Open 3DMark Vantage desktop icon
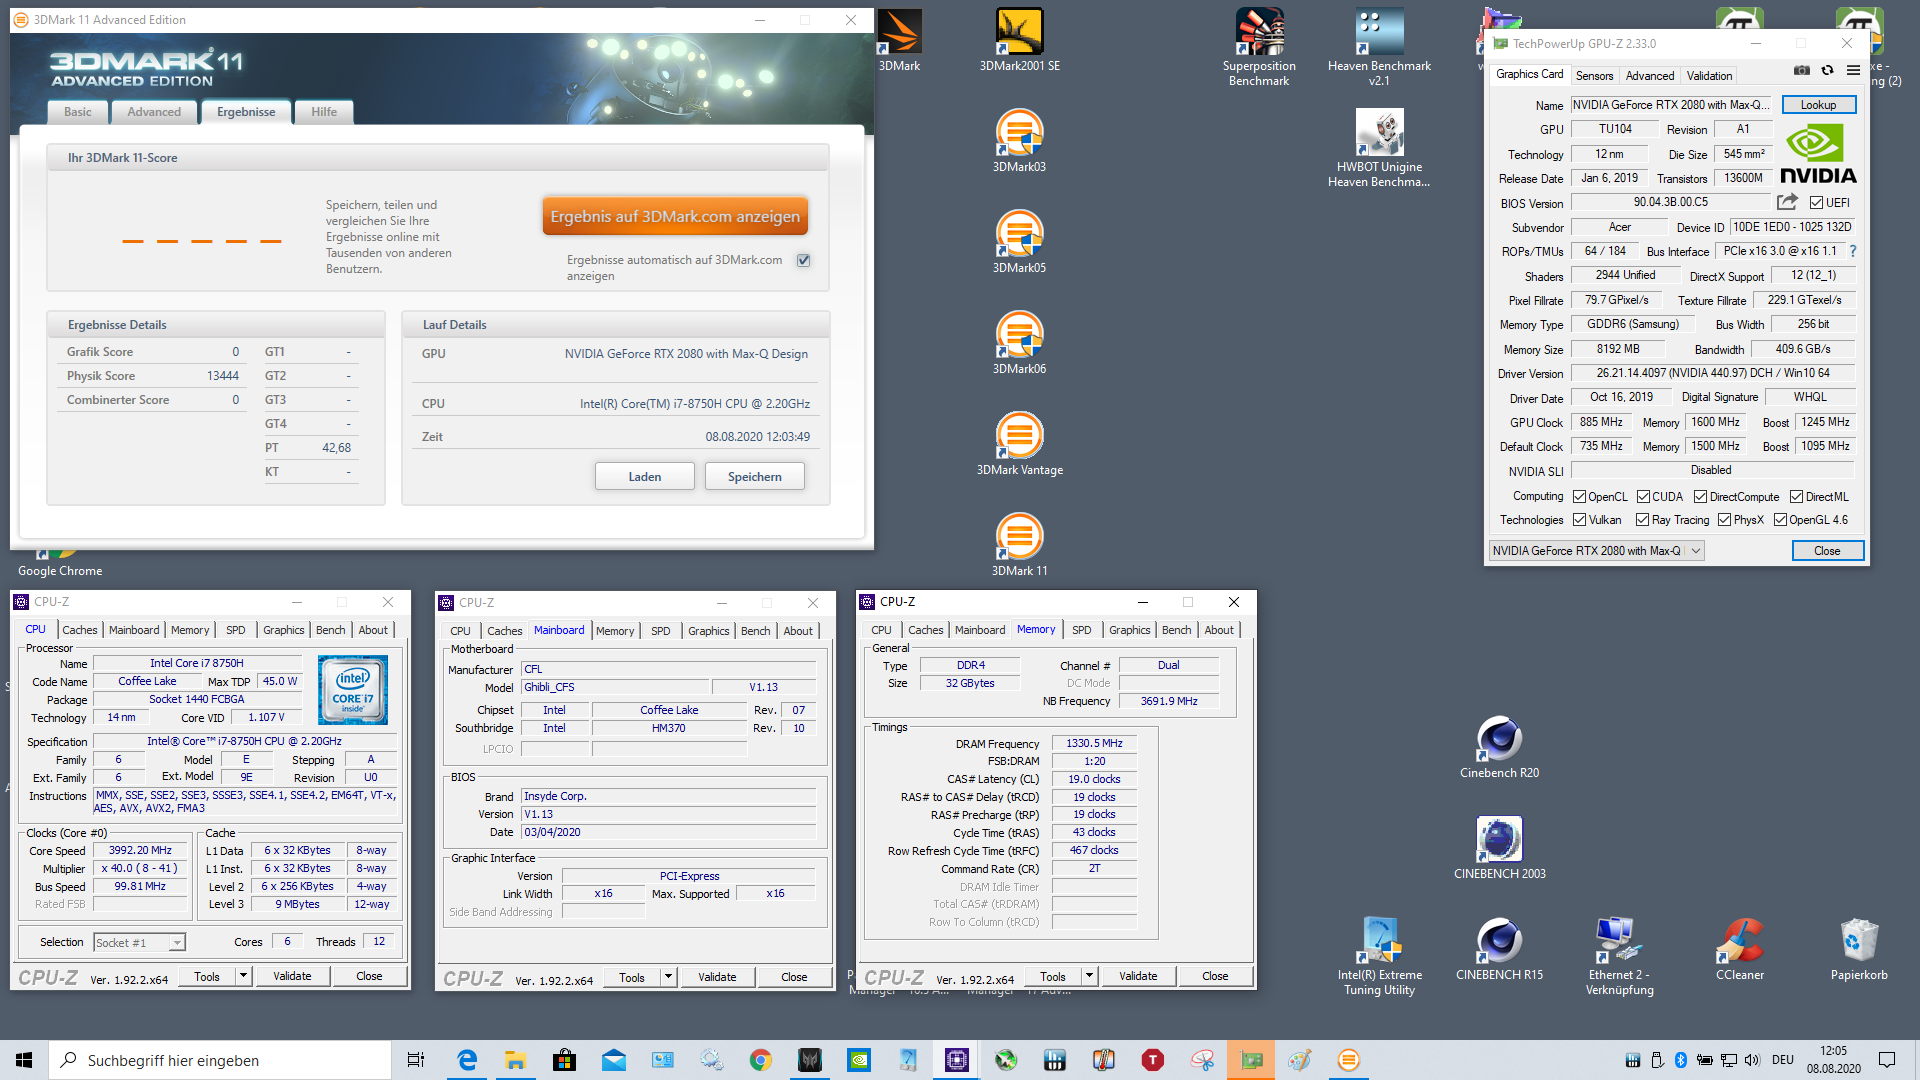 [1019, 444]
